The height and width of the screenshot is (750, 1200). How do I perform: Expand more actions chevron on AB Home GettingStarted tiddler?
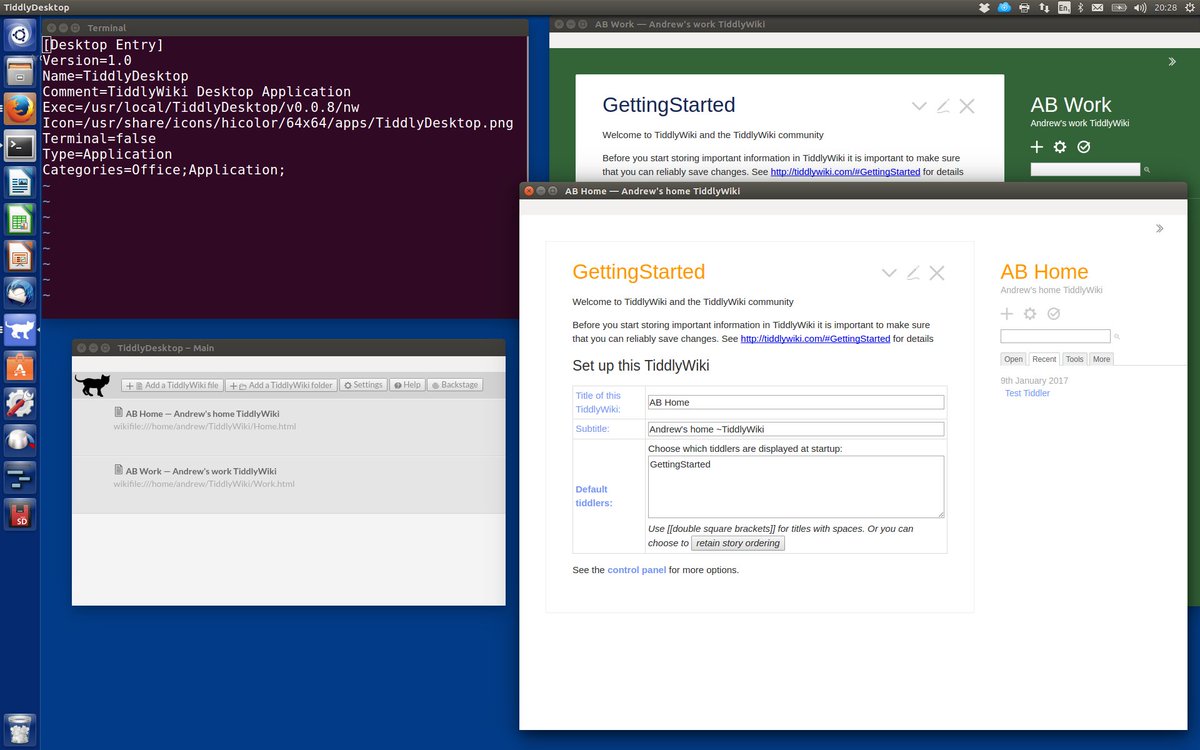[x=889, y=273]
